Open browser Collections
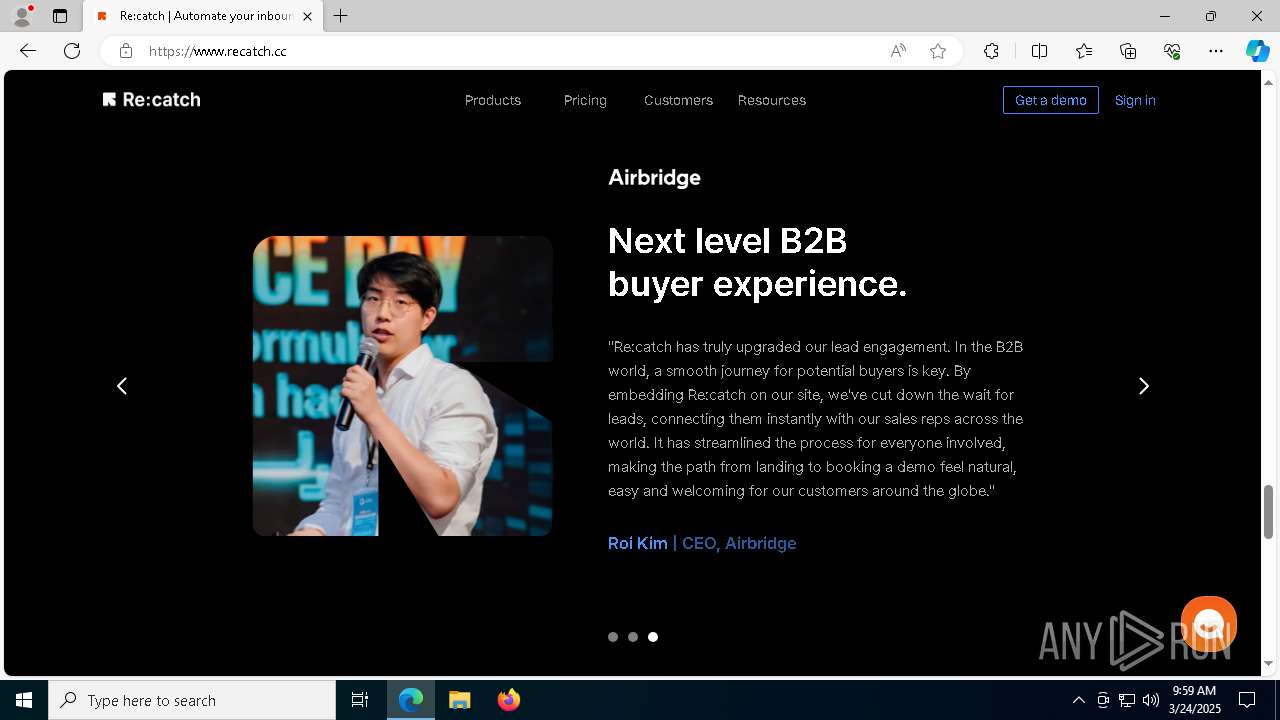Viewport: 1280px width, 720px height. click(1128, 51)
